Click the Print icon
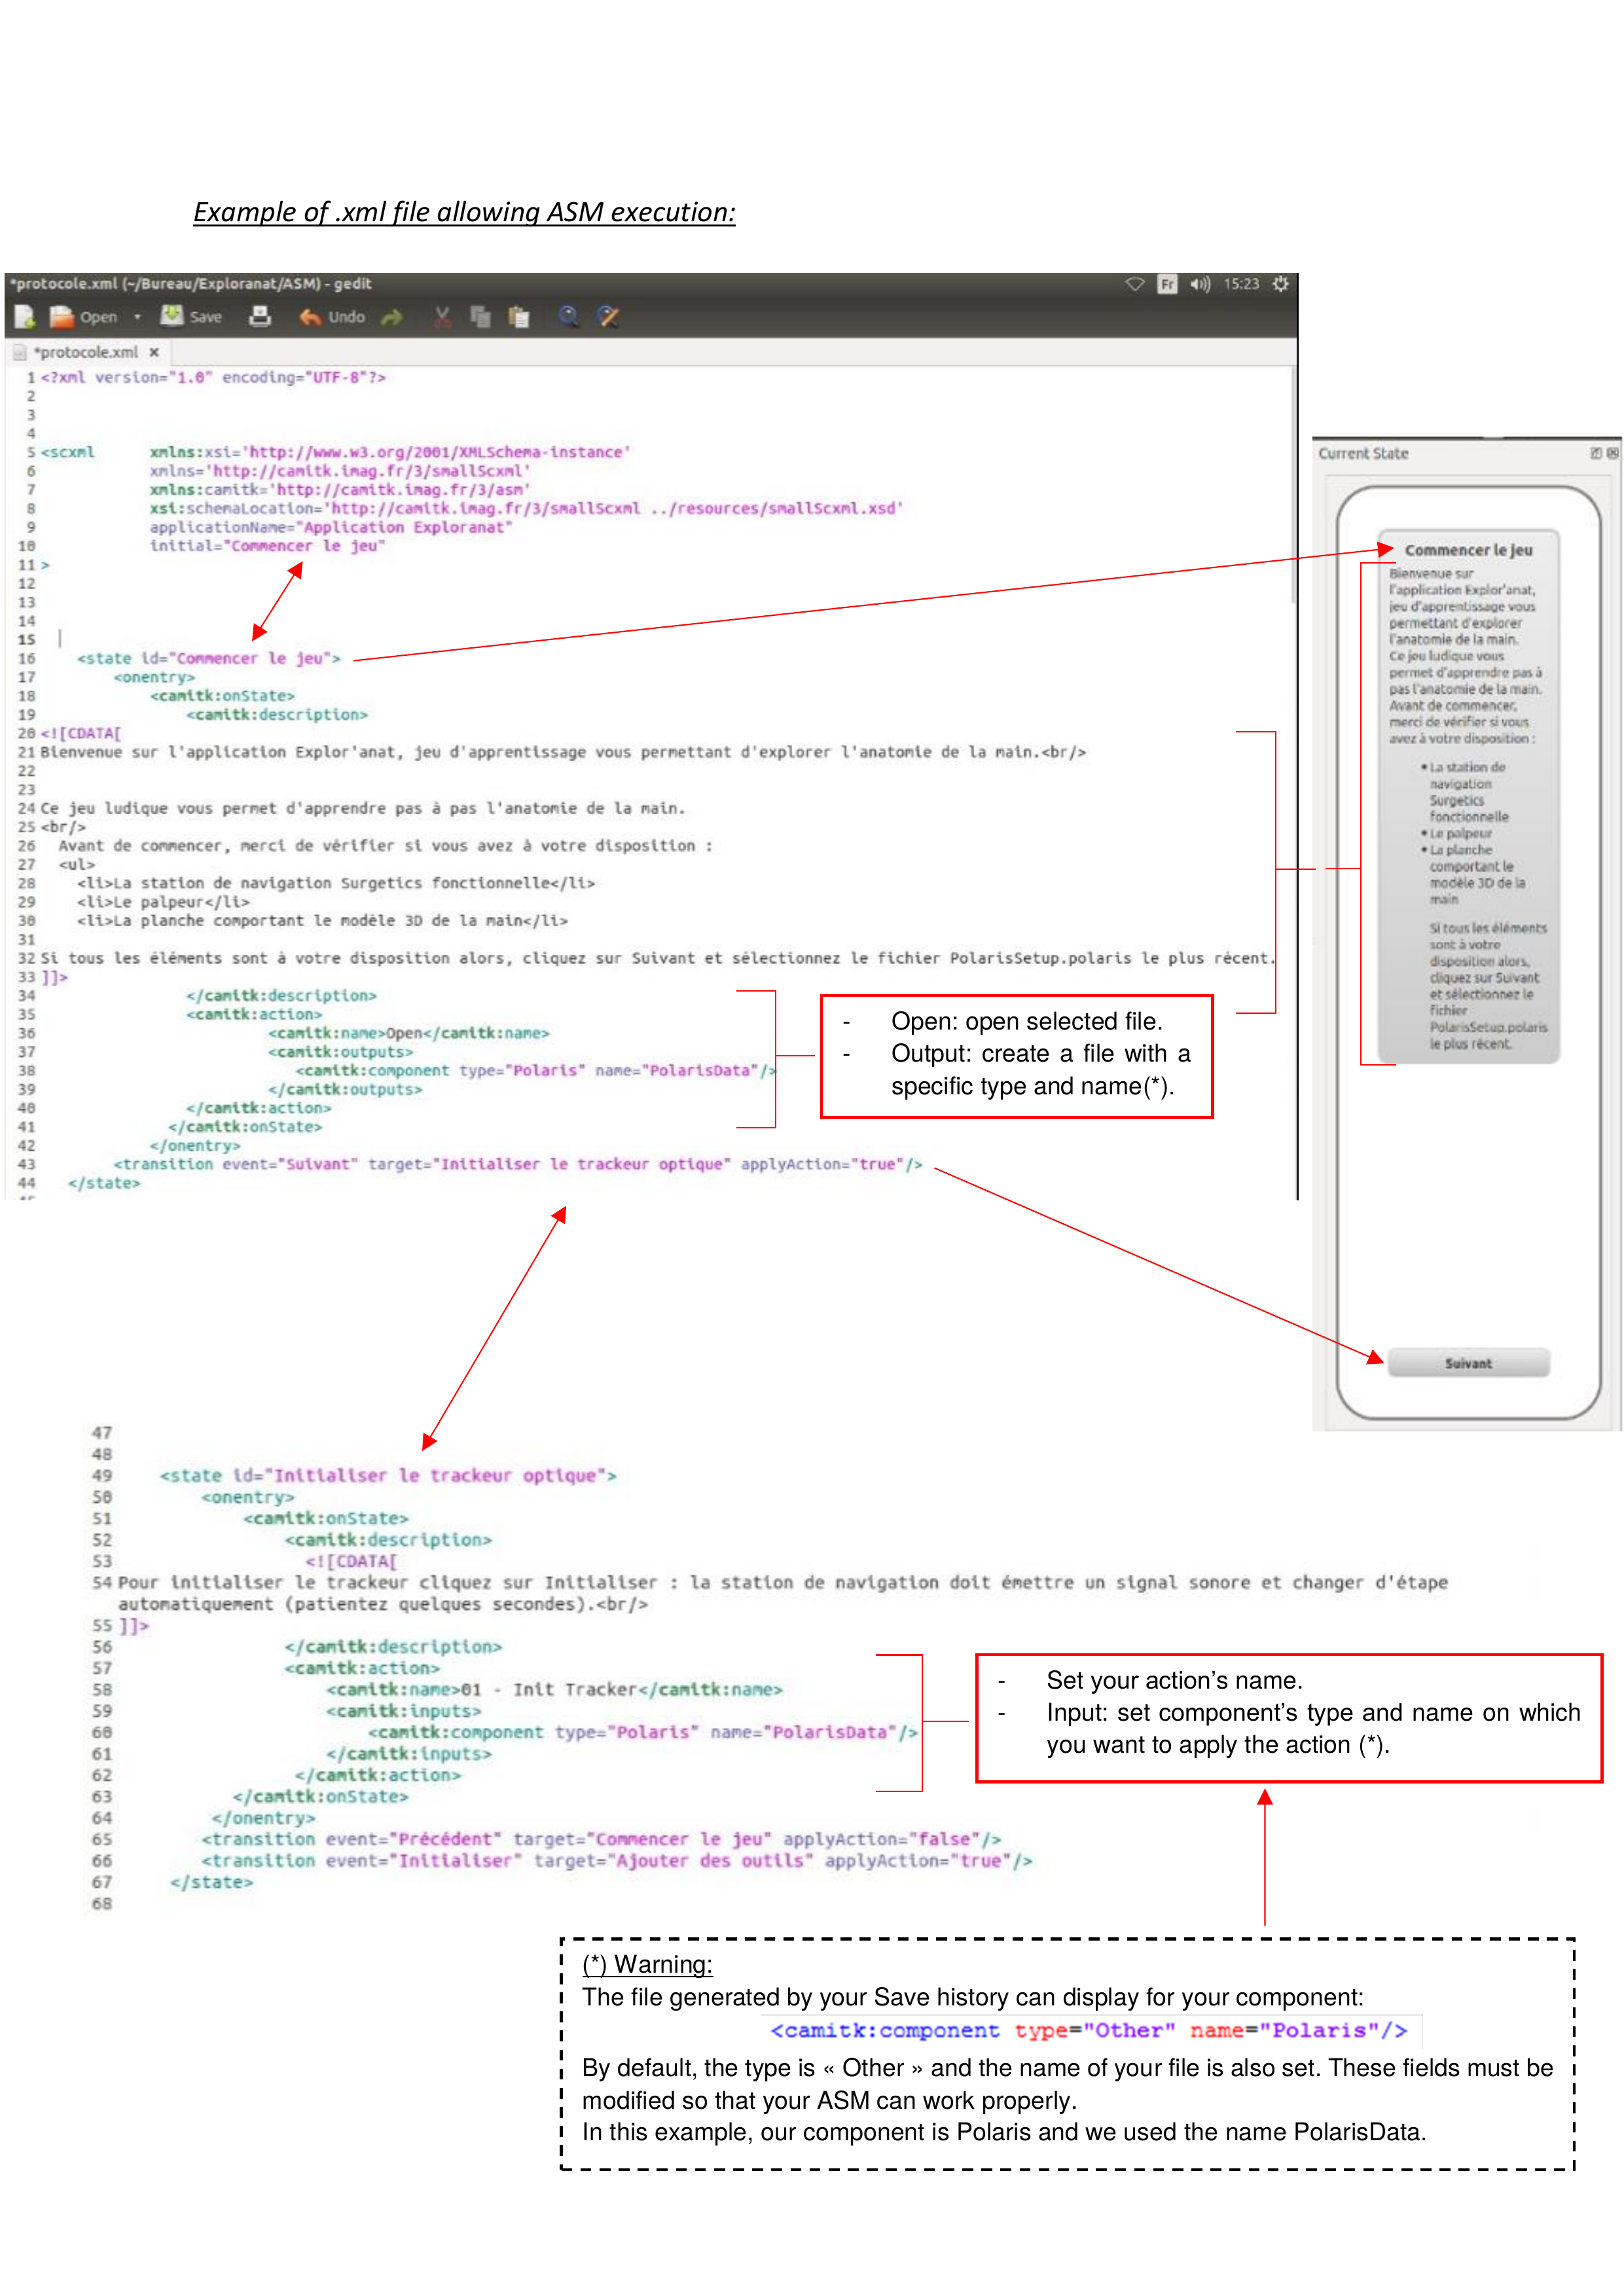1624x2296 pixels. [x=260, y=317]
